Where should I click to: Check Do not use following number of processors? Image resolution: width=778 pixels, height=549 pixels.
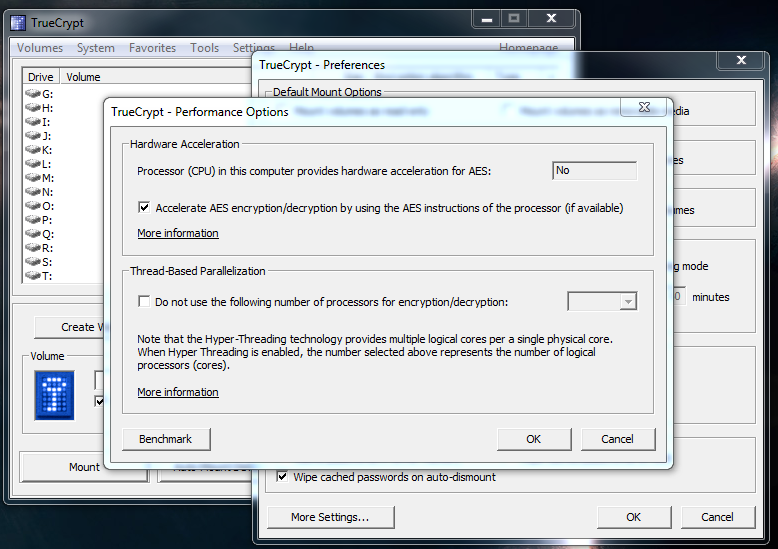[144, 301]
